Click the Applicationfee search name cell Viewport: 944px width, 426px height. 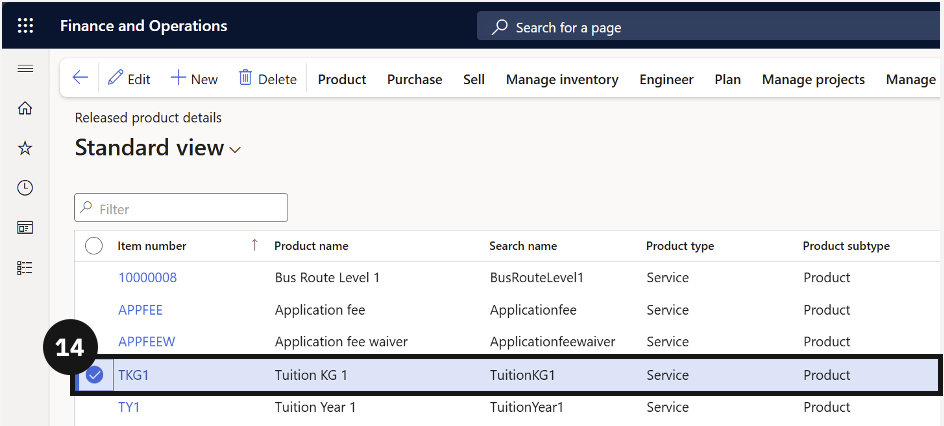(533, 310)
